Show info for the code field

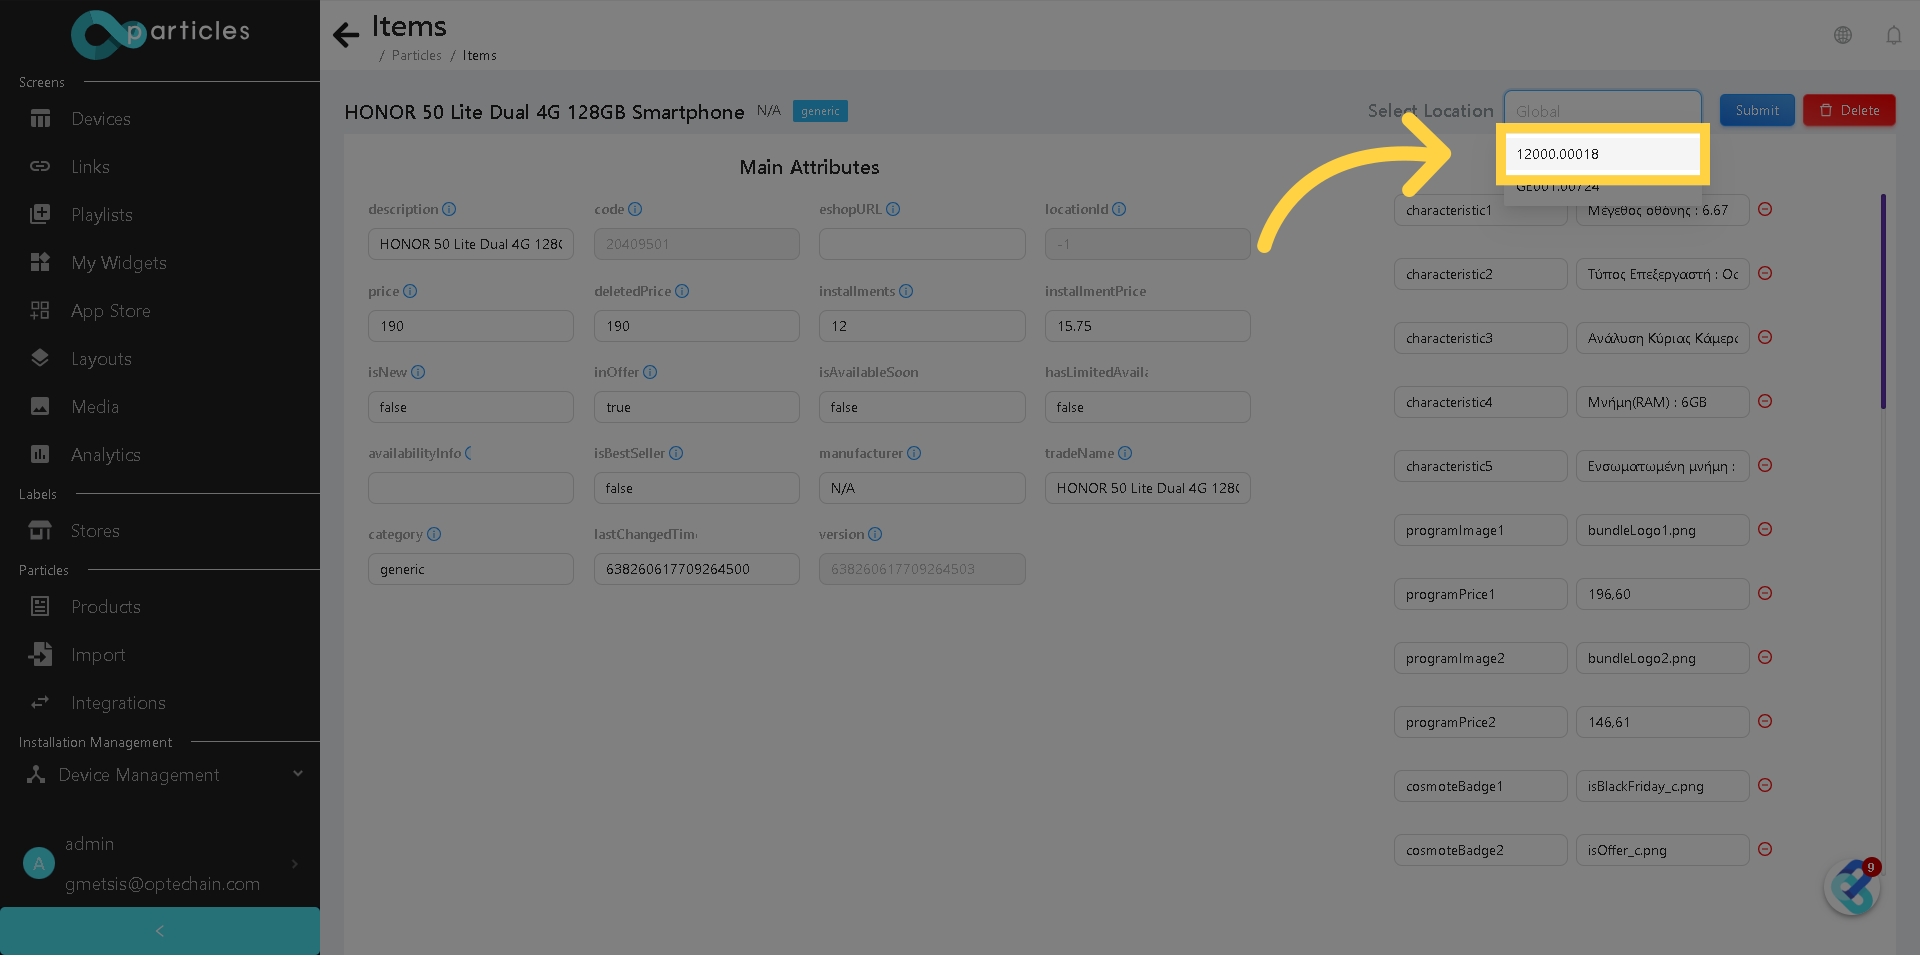[635, 209]
